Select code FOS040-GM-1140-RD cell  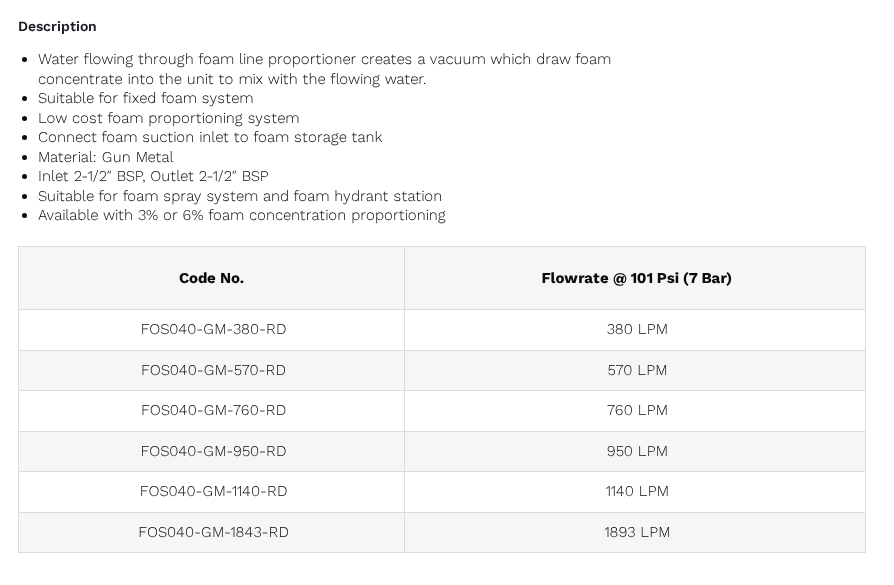click(x=213, y=491)
